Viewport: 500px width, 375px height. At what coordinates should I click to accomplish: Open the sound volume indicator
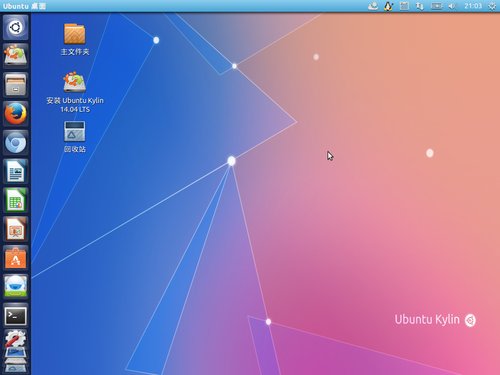point(452,6)
